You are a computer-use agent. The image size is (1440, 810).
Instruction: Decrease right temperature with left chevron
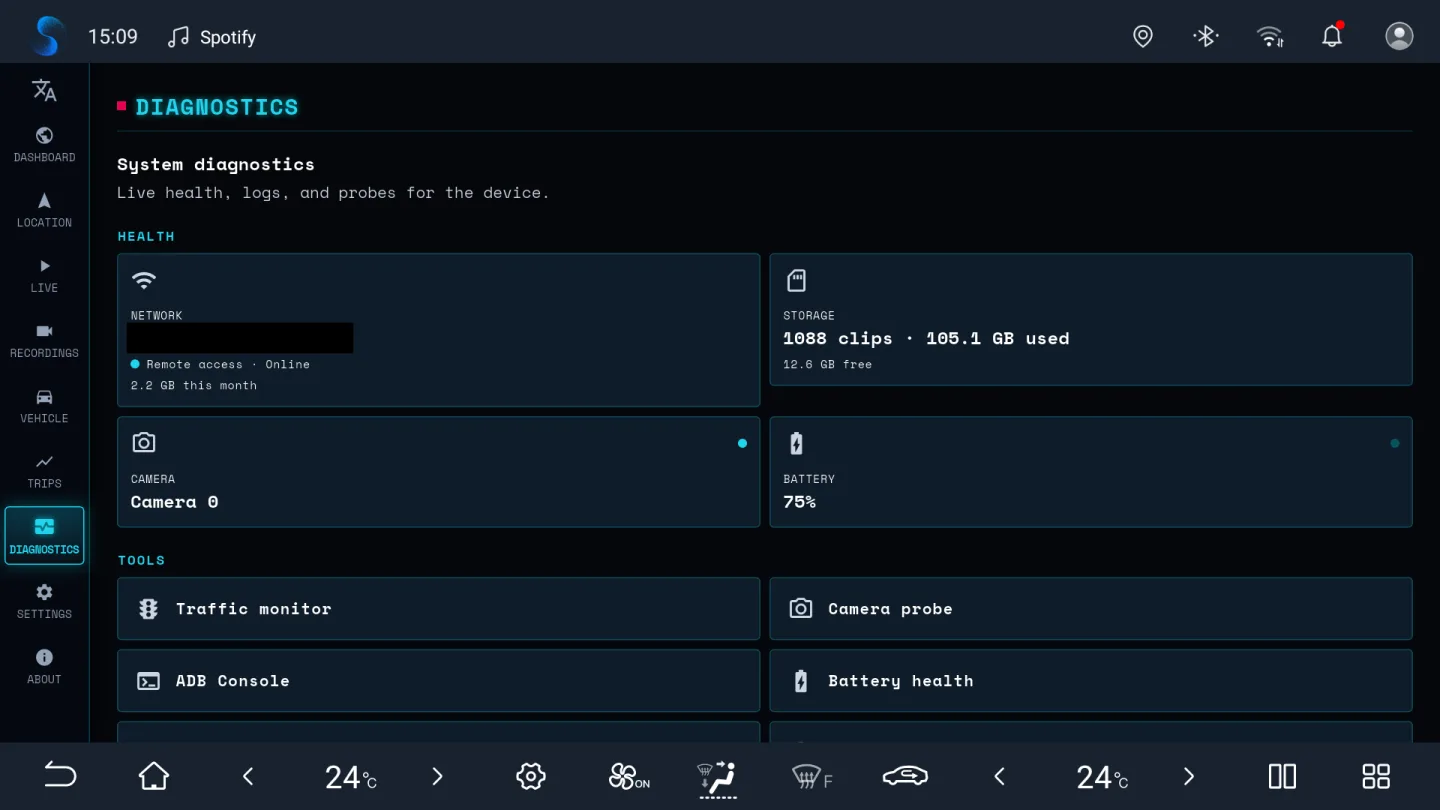(999, 776)
